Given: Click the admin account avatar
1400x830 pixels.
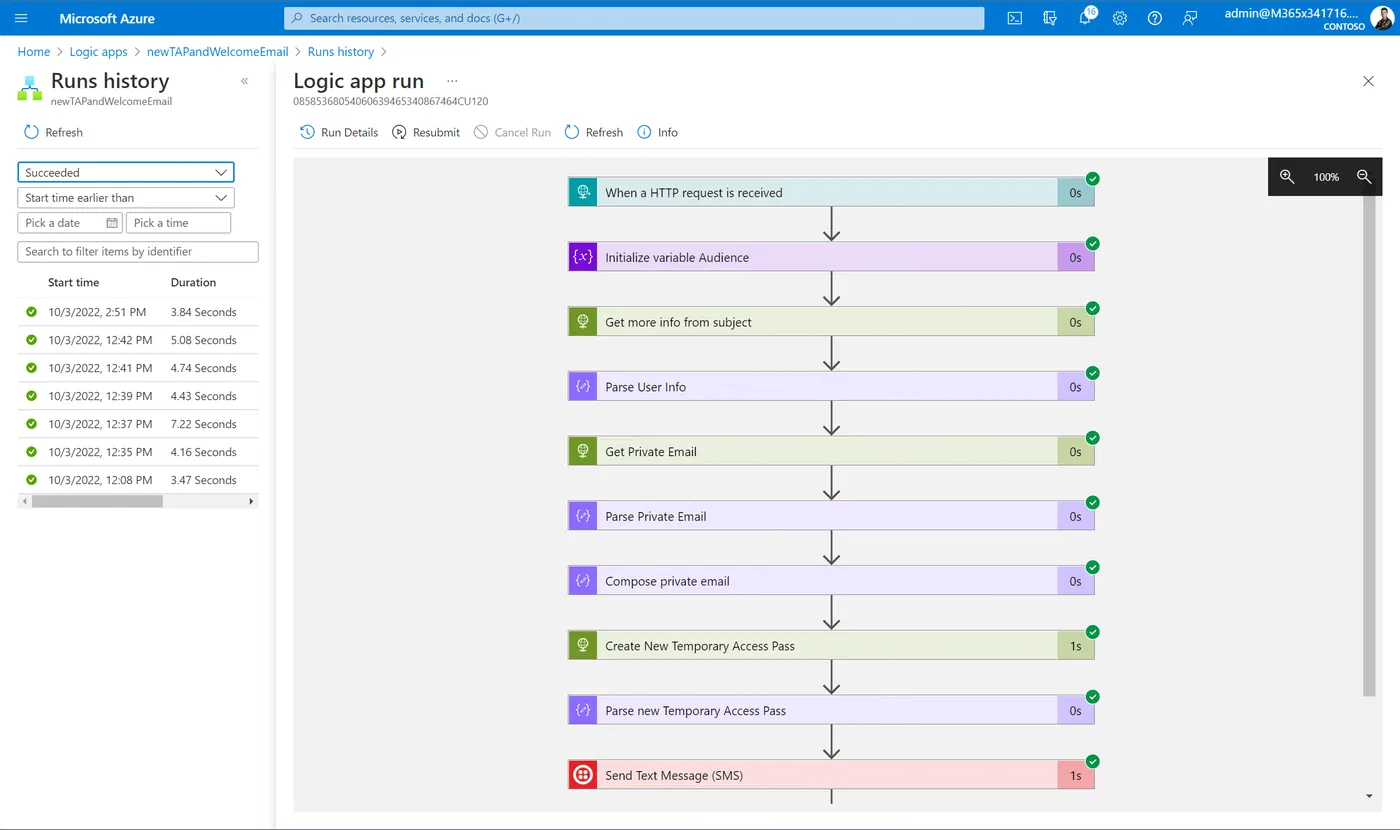Looking at the screenshot, I should 1381,18.
